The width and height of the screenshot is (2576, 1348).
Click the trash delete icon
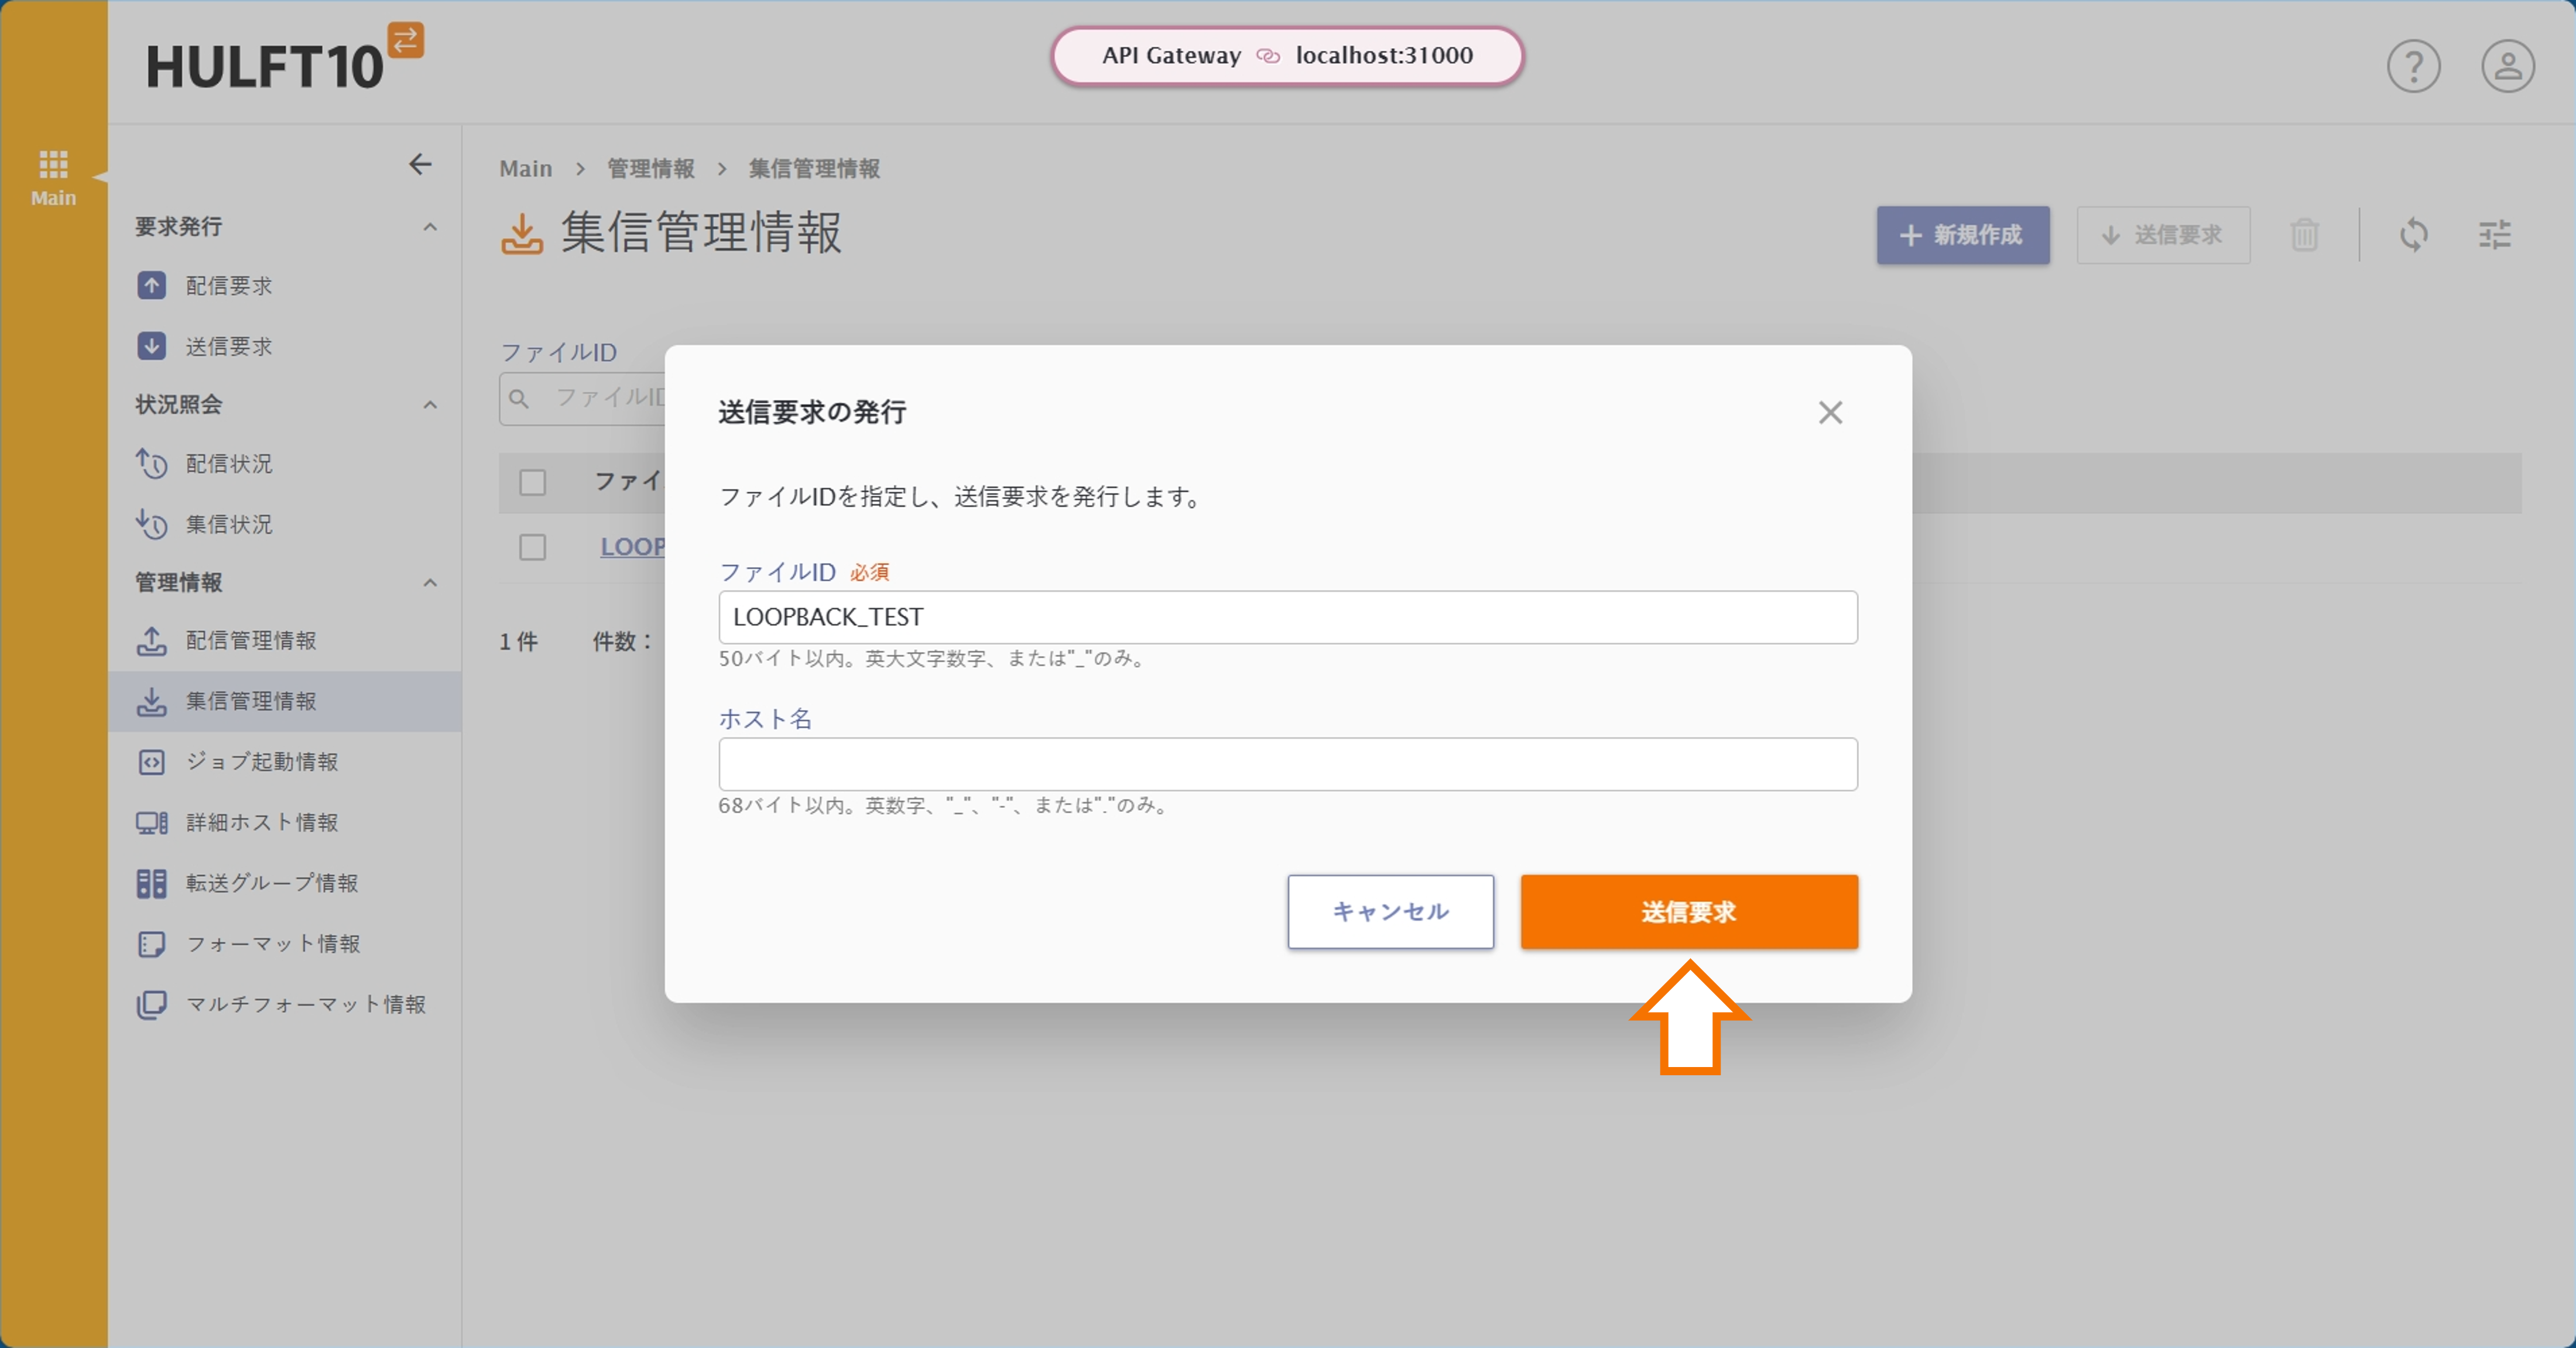(x=2305, y=235)
